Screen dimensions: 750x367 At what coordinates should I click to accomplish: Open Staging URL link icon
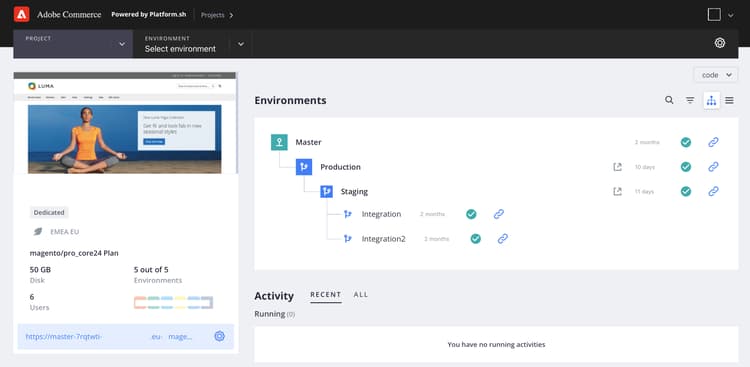pos(713,191)
